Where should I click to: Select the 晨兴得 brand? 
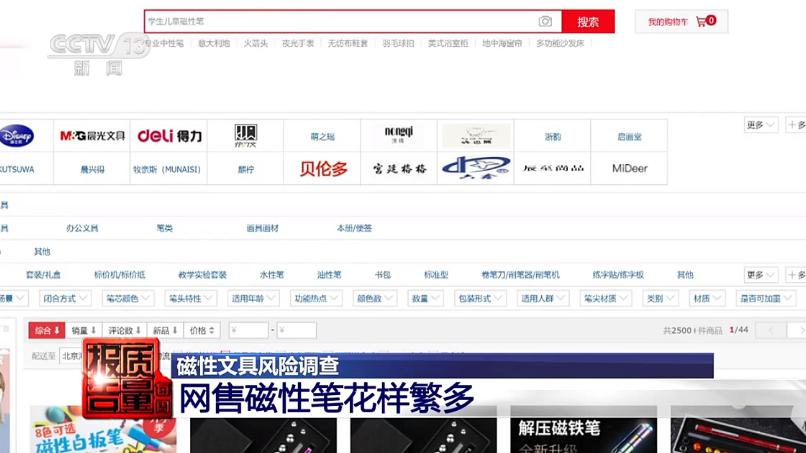coord(93,169)
